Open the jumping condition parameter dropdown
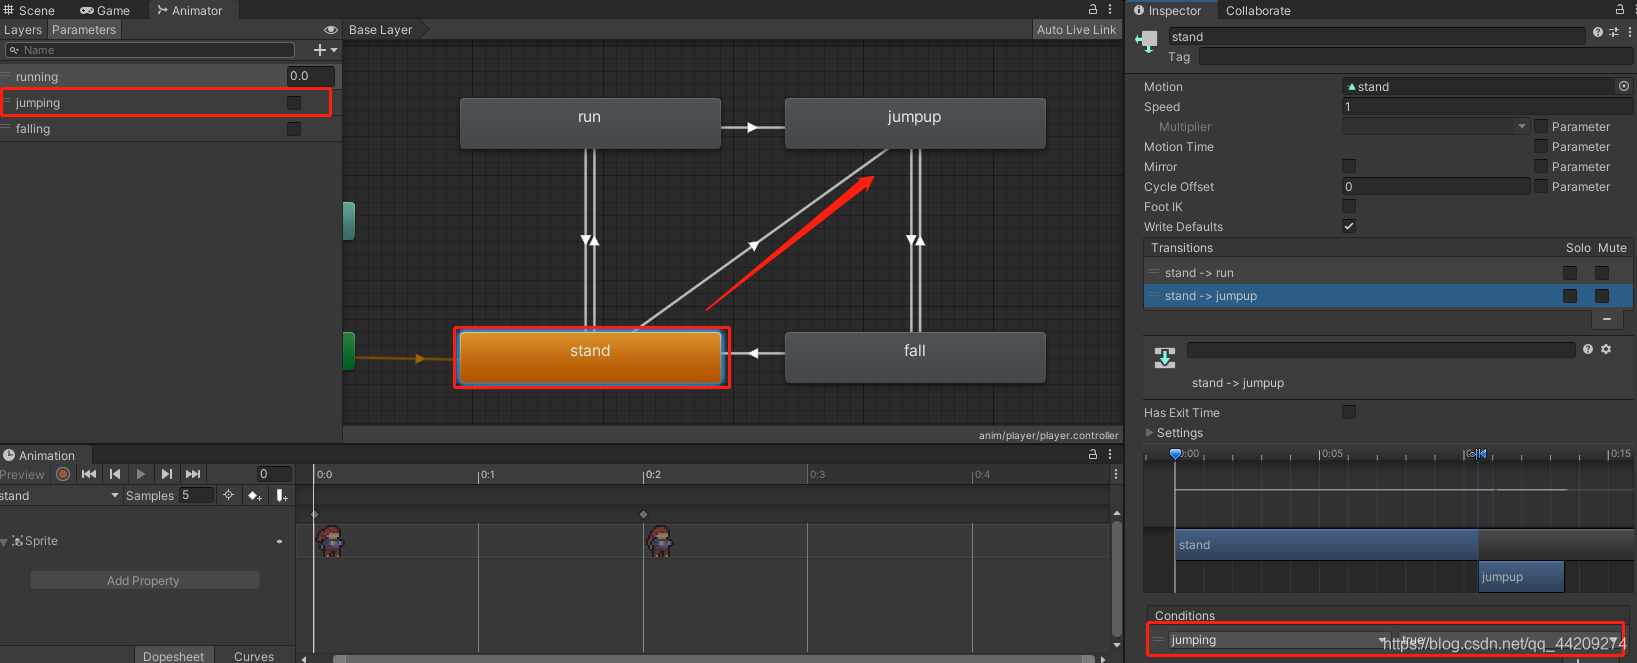1637x663 pixels. pos(1279,640)
